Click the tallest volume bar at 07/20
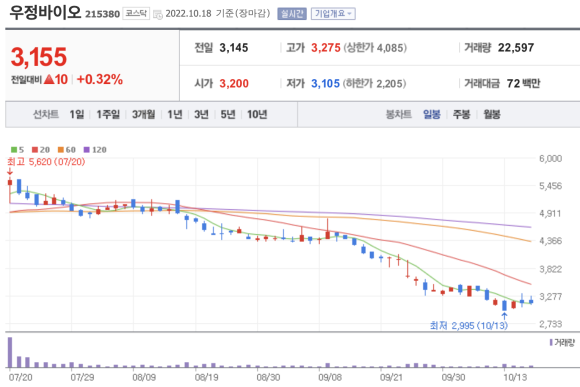The image size is (580, 387). [x=10, y=352]
